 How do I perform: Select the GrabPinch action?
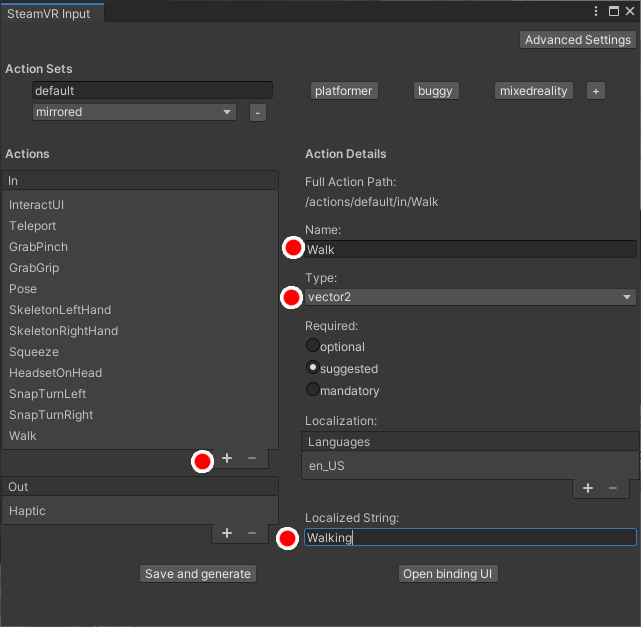140,247
